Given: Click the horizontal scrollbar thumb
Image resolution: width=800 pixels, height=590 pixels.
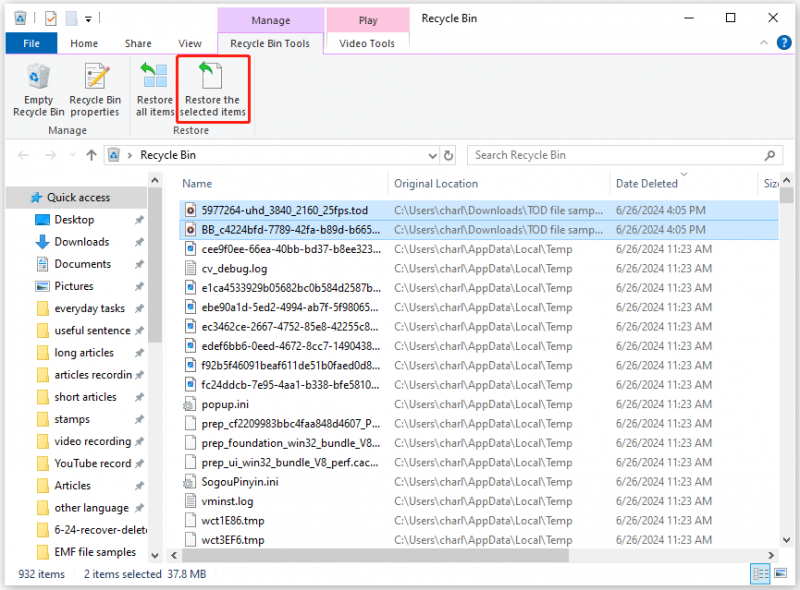Looking at the screenshot, I should coord(375,555).
